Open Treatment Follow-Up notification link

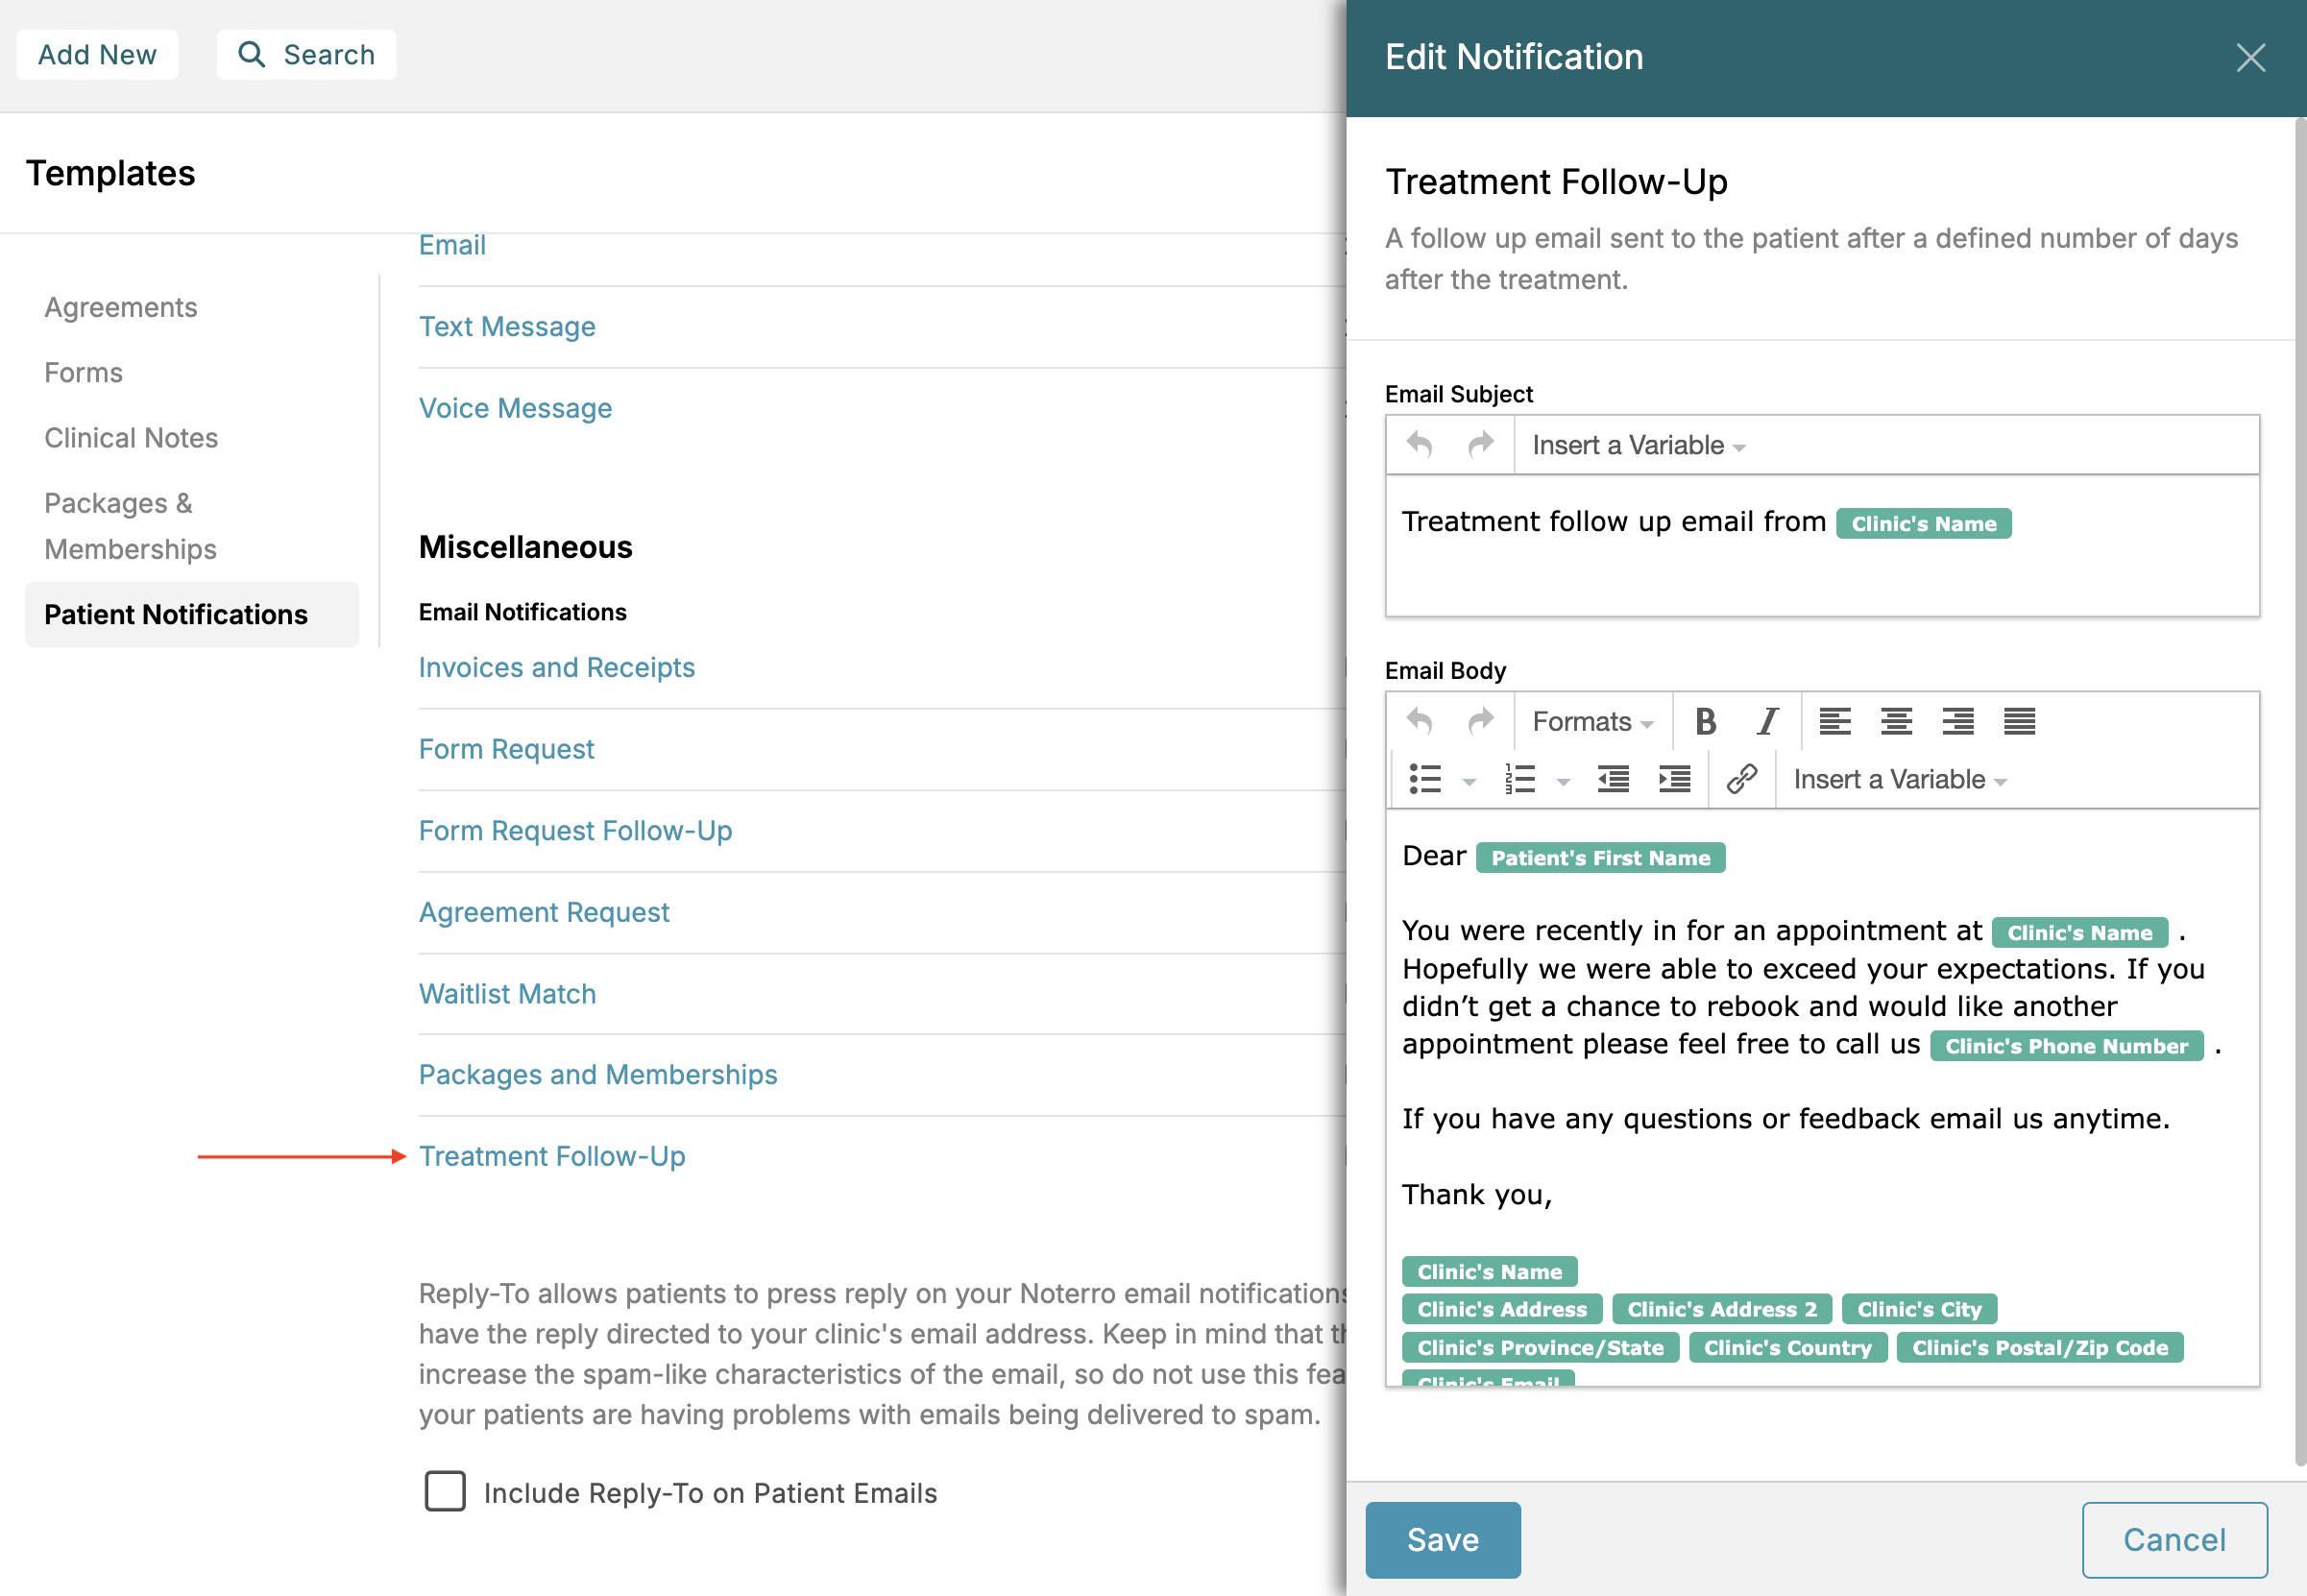[x=552, y=1156]
